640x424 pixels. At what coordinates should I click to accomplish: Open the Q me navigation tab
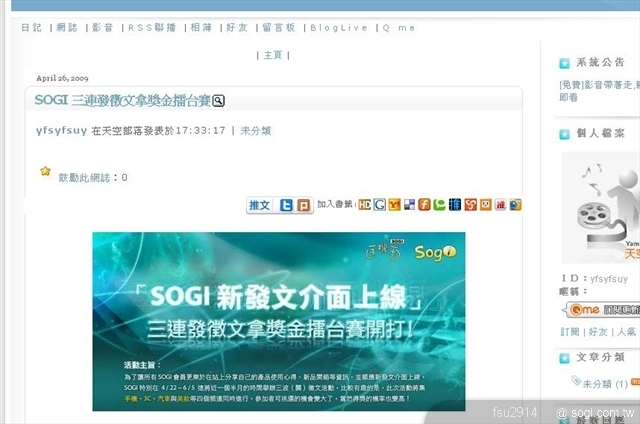(399, 28)
